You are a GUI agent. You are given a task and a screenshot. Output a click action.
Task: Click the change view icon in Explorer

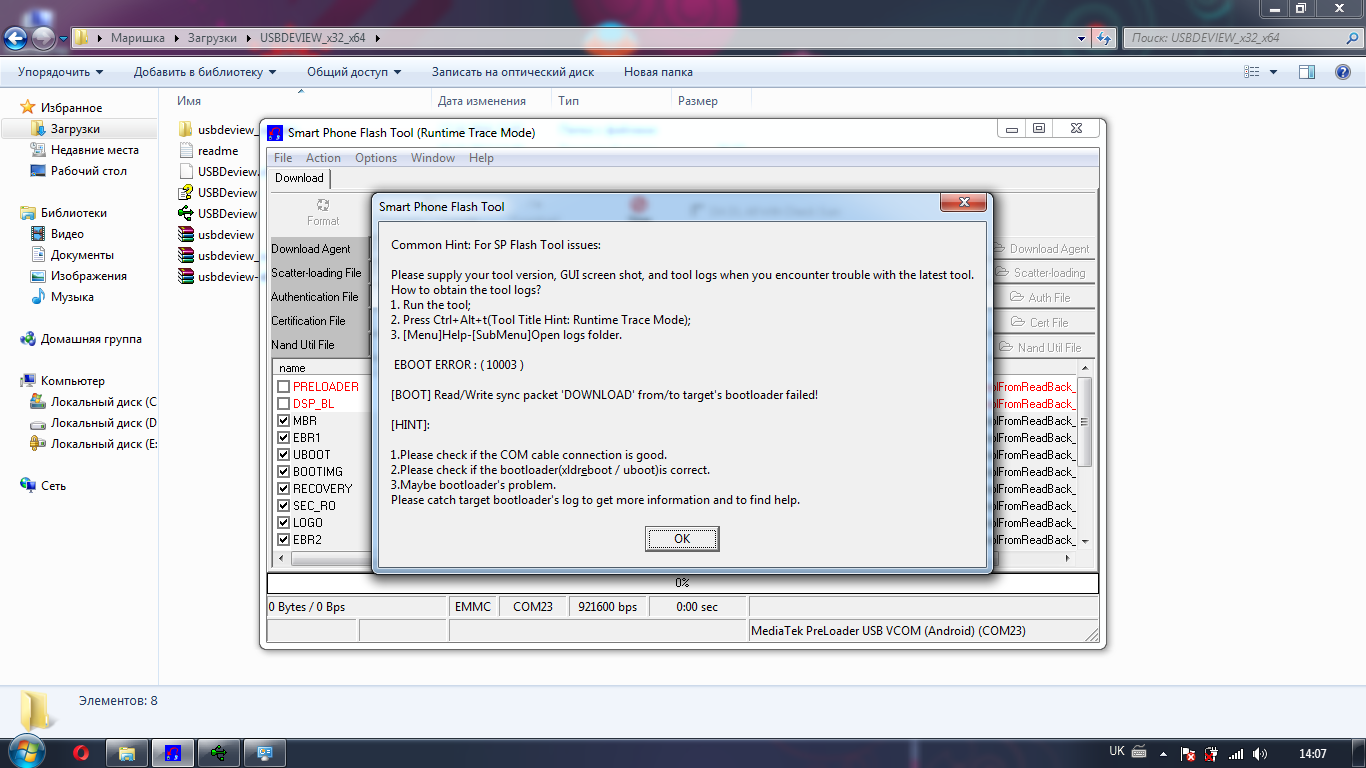(x=1251, y=72)
